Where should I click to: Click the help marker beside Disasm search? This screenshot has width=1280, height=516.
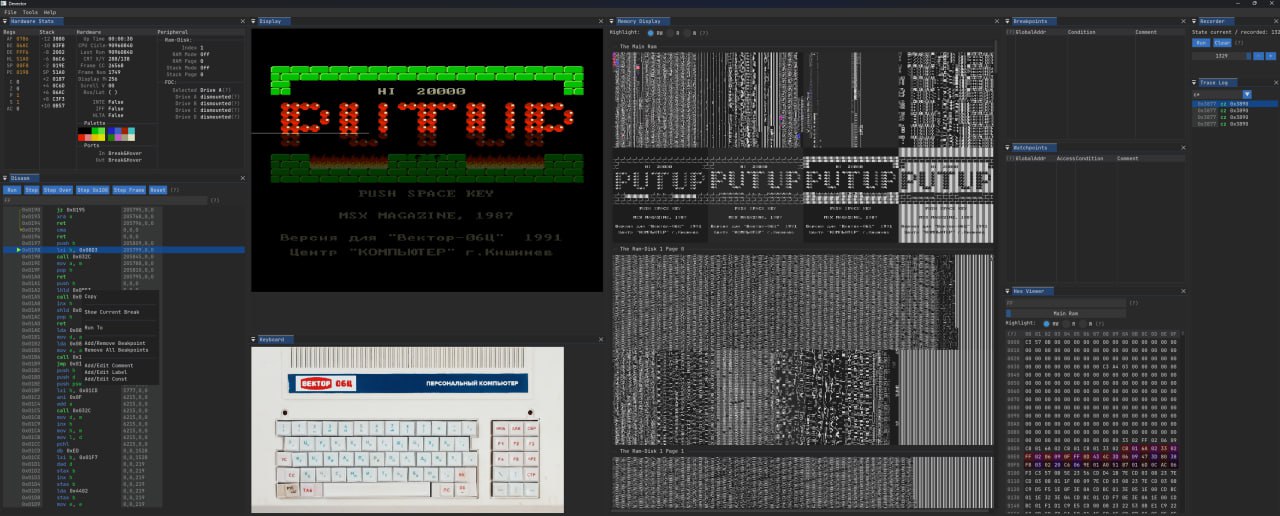pos(215,200)
